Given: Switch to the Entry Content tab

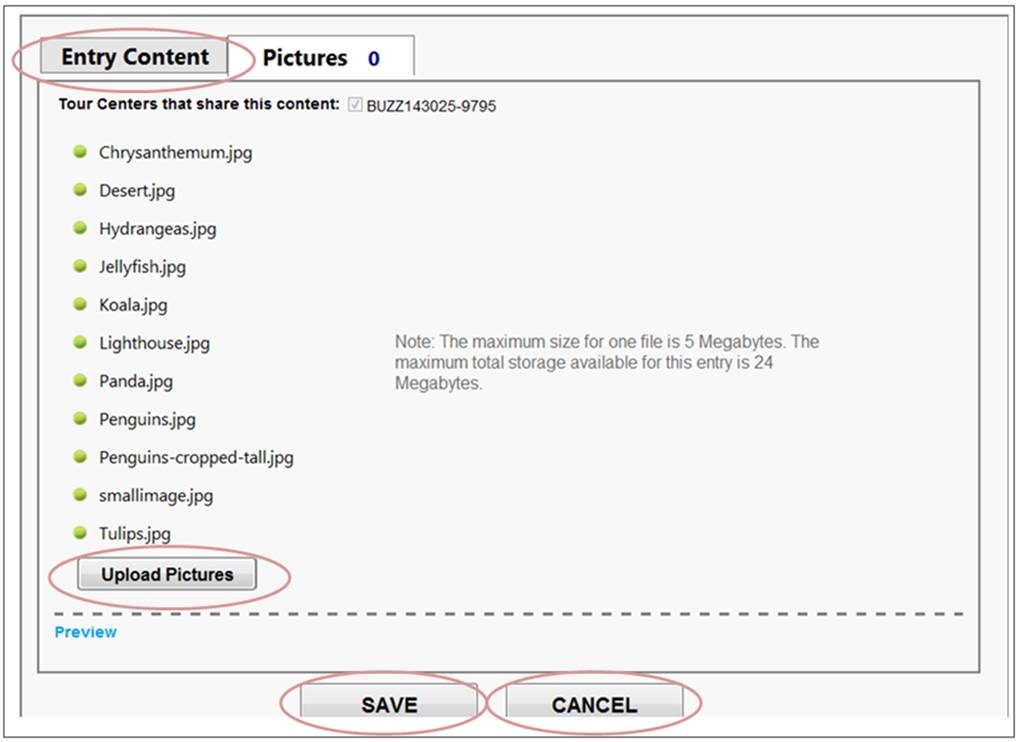Looking at the screenshot, I should coord(134,57).
